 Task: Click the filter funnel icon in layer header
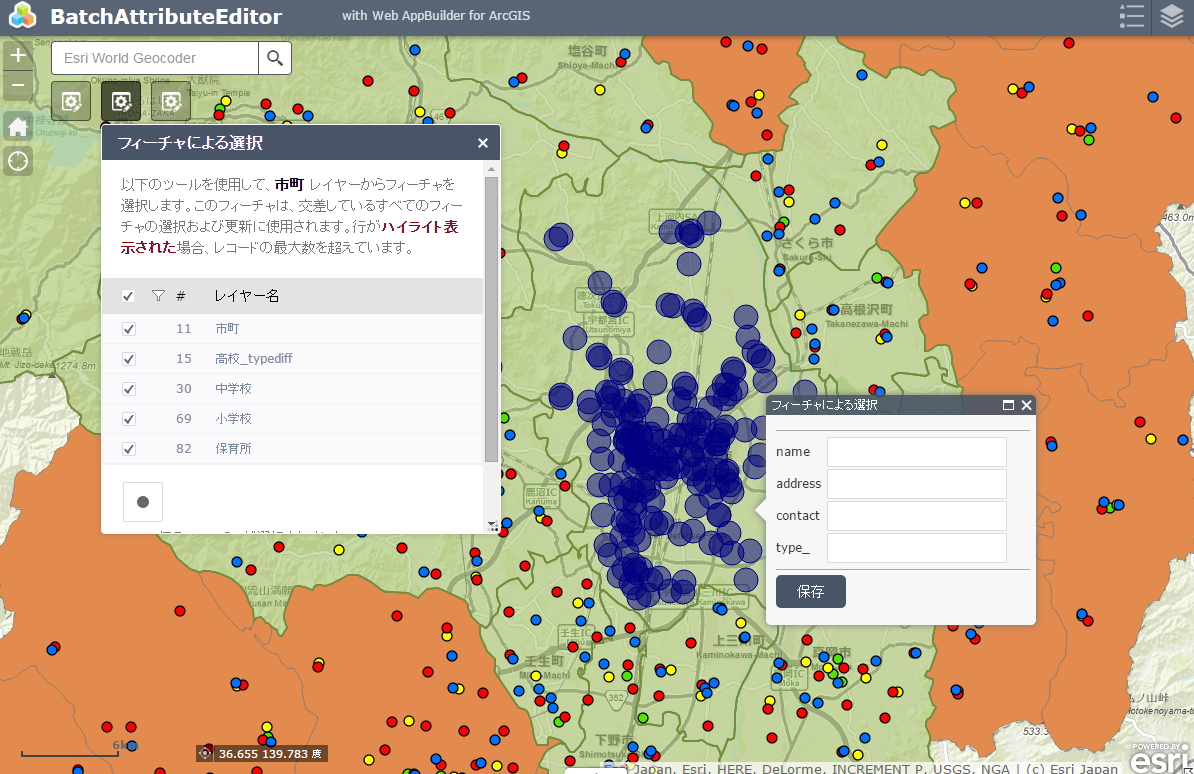pyautogui.click(x=158, y=296)
